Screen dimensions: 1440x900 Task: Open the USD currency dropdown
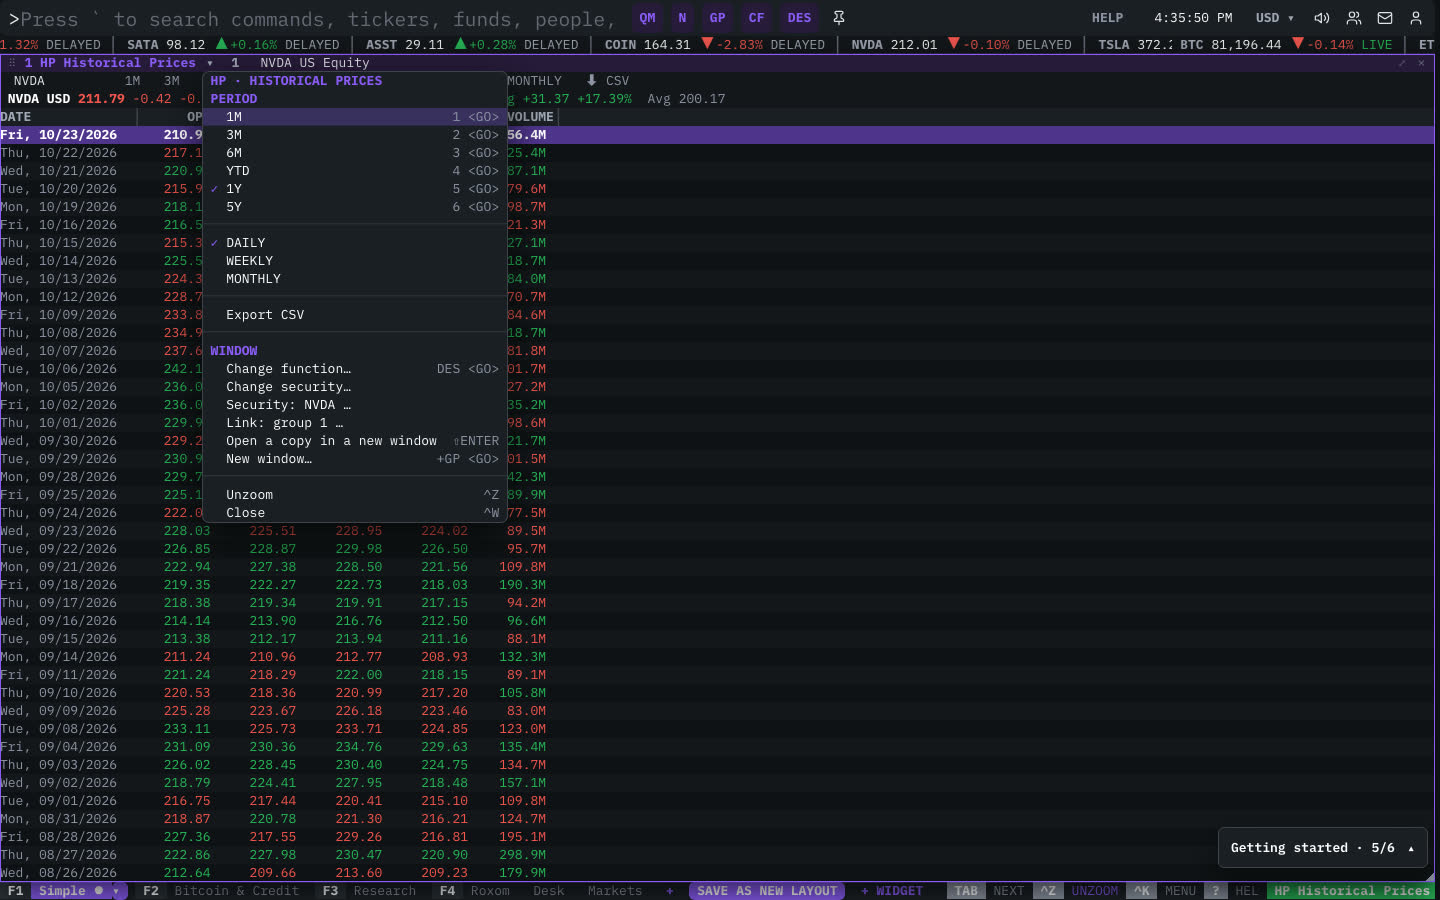coord(1275,18)
